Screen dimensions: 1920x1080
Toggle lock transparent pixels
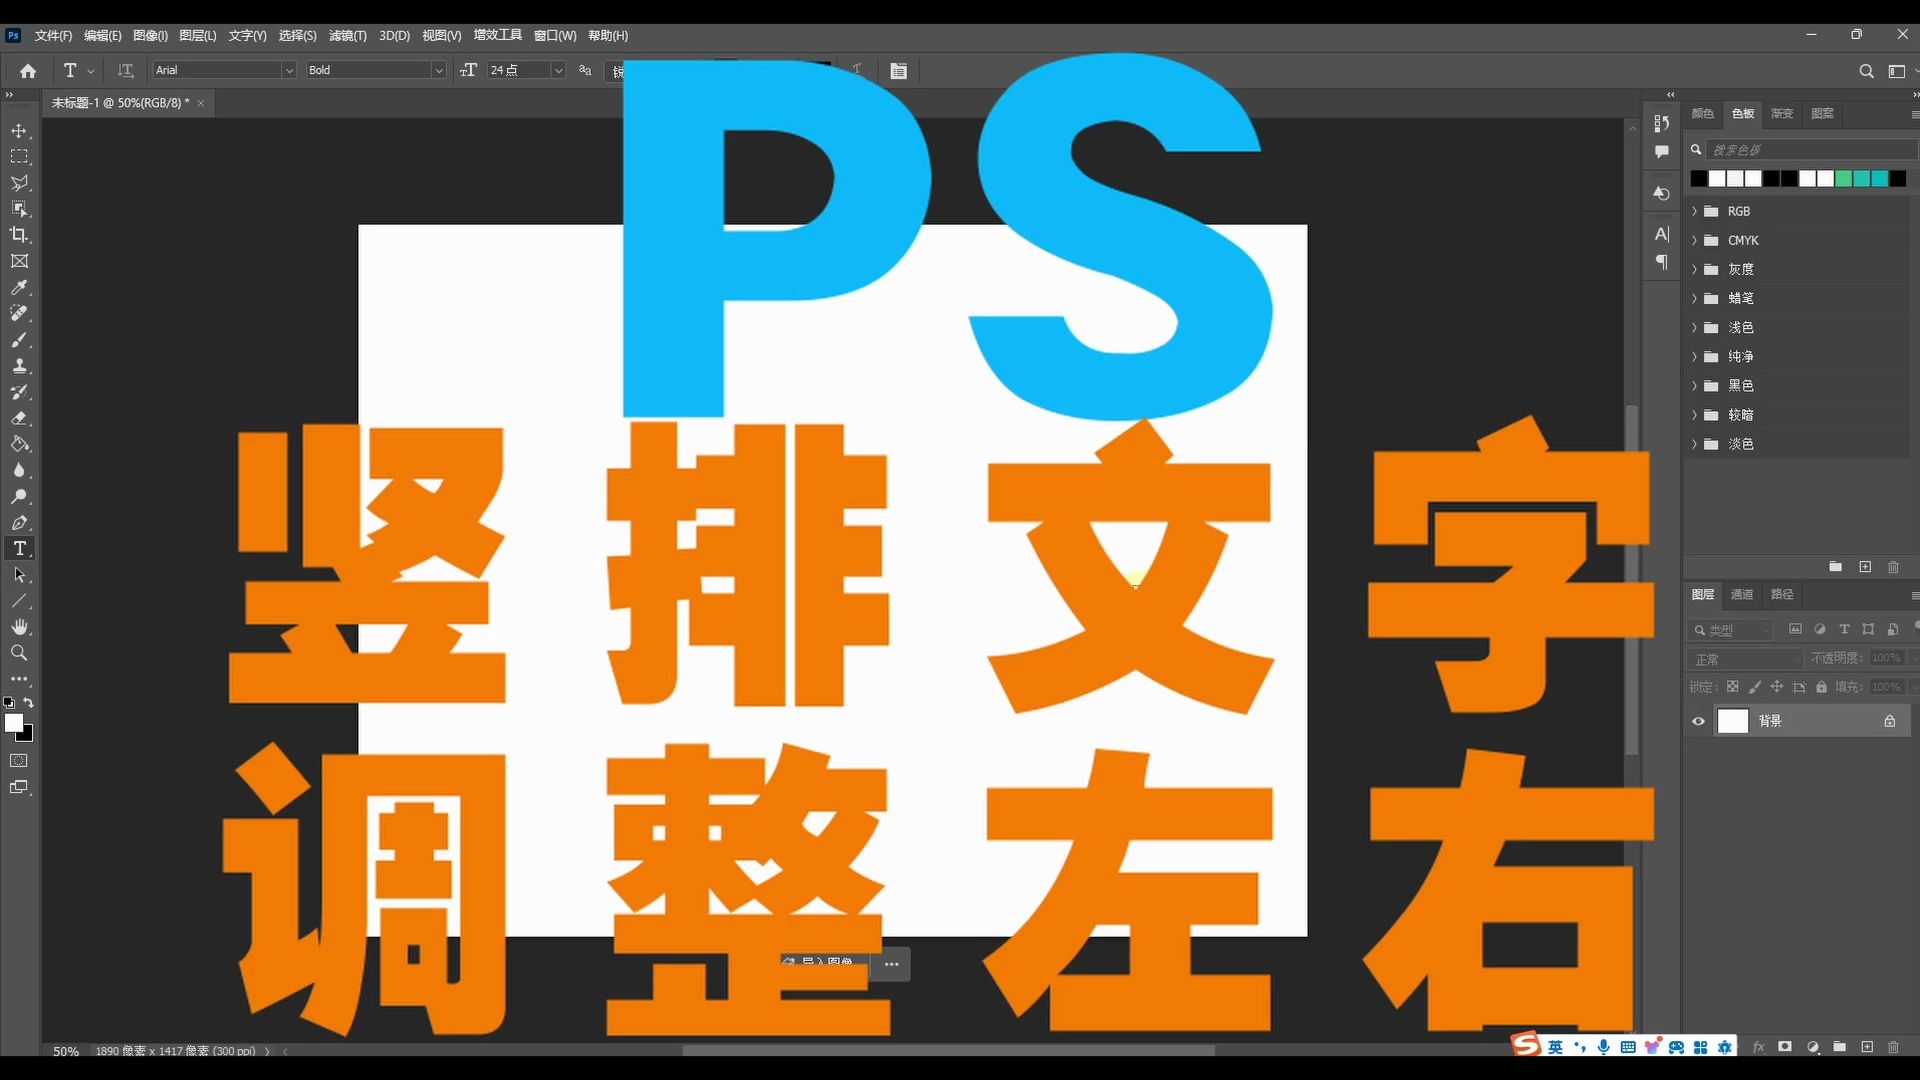pyautogui.click(x=1733, y=687)
